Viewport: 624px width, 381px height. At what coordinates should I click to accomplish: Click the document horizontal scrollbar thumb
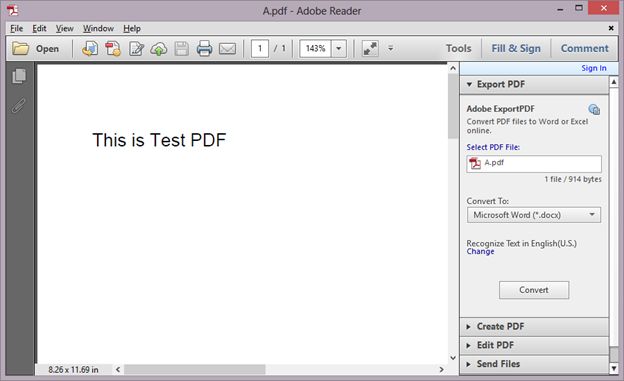(195, 369)
